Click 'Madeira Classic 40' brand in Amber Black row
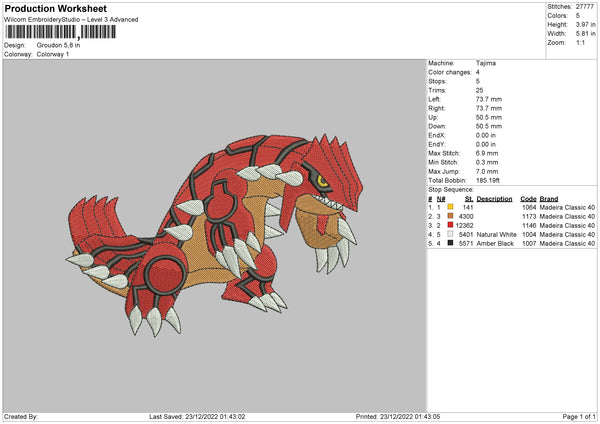 point(567,243)
